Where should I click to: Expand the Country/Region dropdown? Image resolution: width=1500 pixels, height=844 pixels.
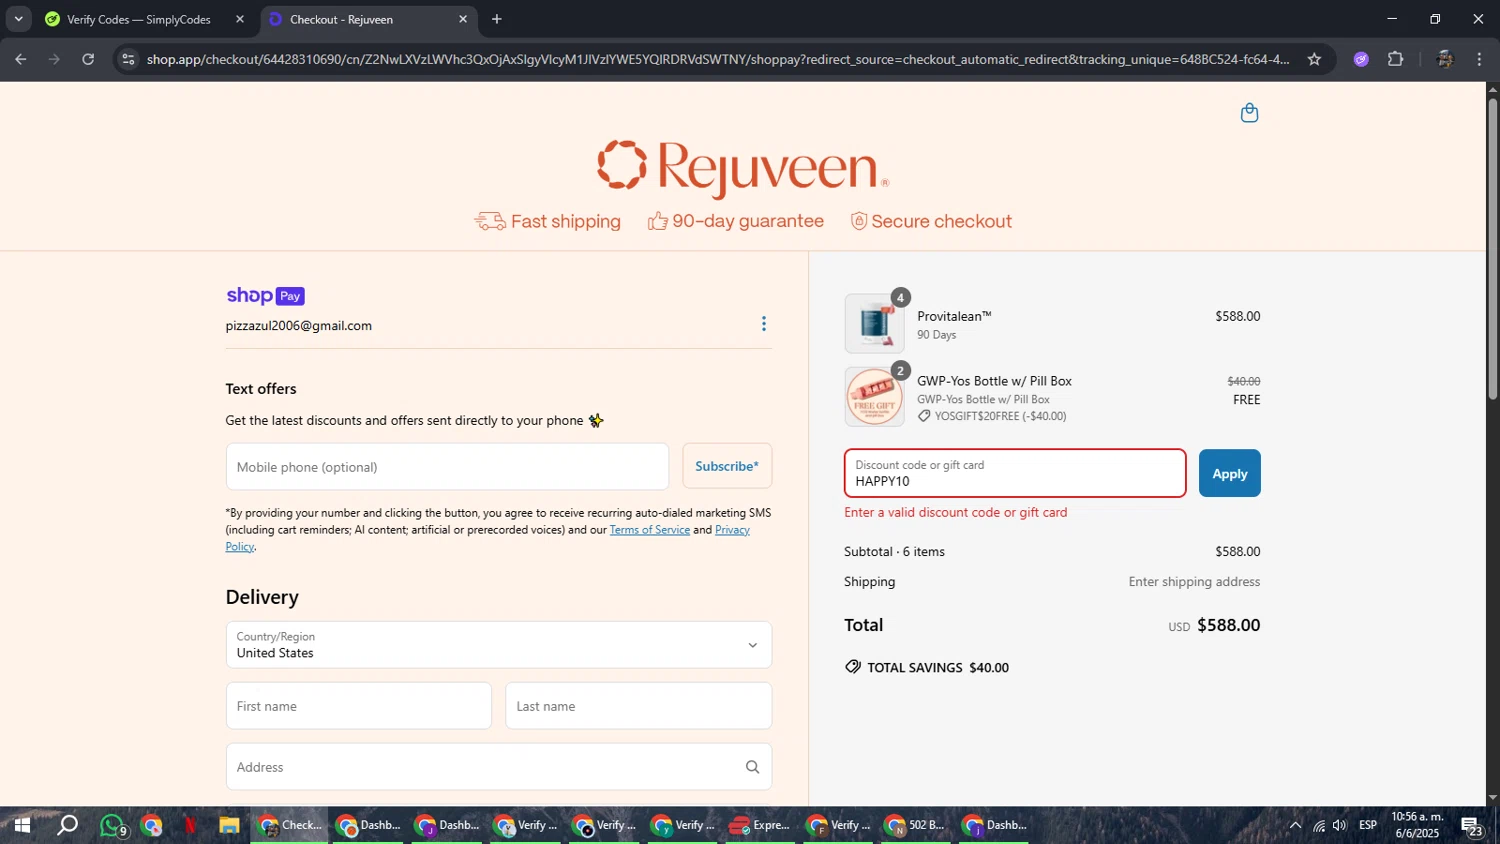coord(499,645)
